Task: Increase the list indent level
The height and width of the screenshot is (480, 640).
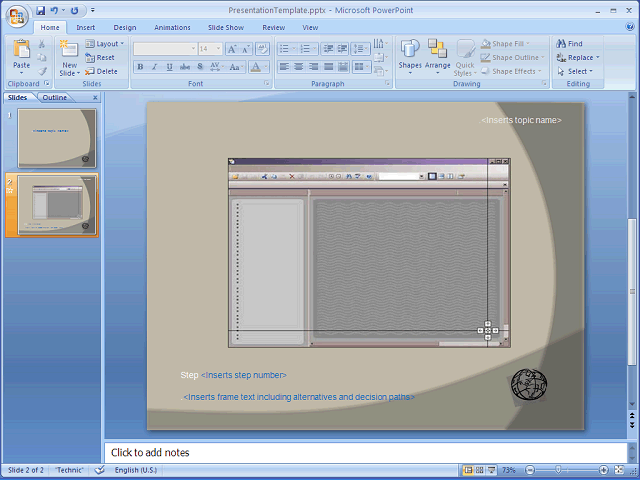Action: point(342,49)
